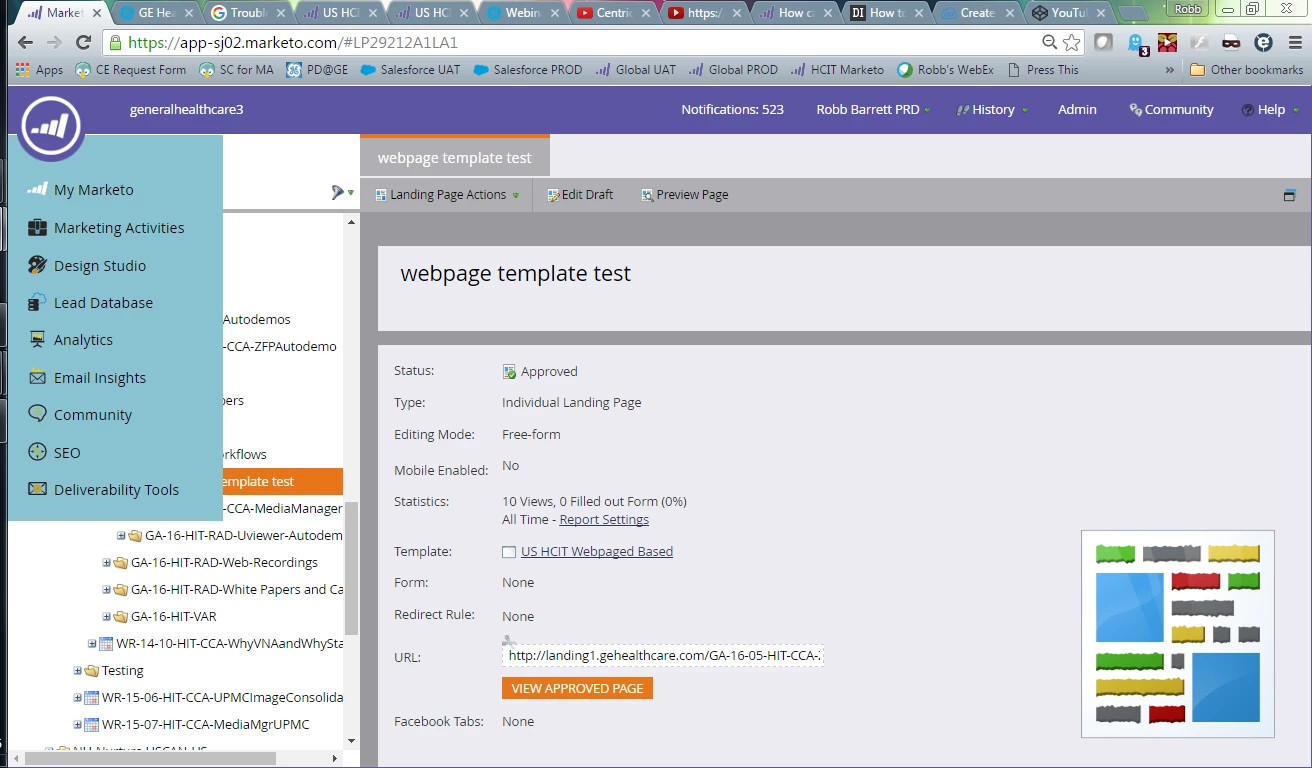This screenshot has width=1312, height=768.
Task: Open Apps bookmark shortcut
Action: pyautogui.click(x=39, y=70)
